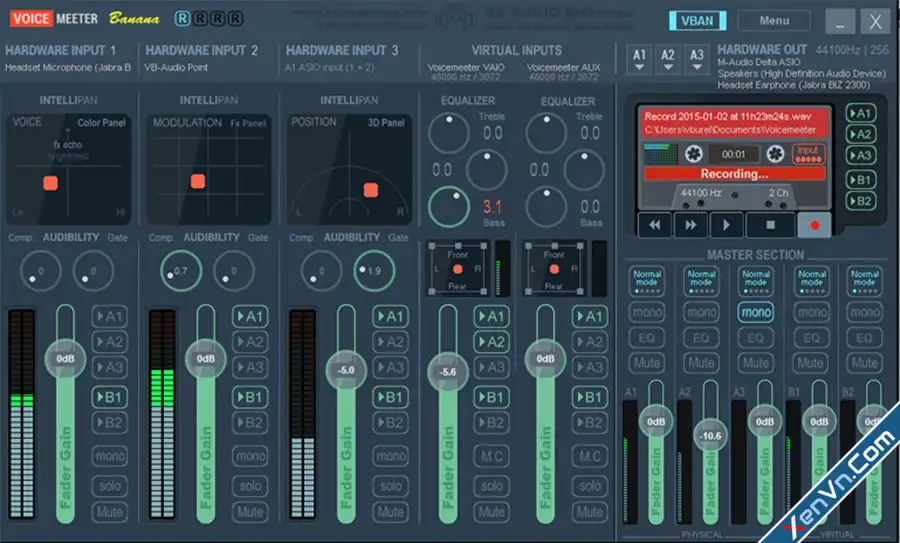Click Voicemeeter VAIO Bass knob at 3.1
Screen dimensions: 900x543
(448, 207)
